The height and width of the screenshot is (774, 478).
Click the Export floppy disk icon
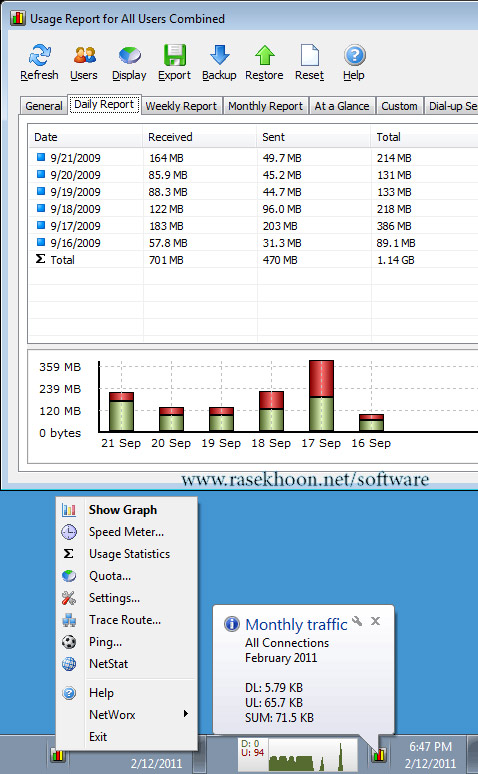[175, 55]
